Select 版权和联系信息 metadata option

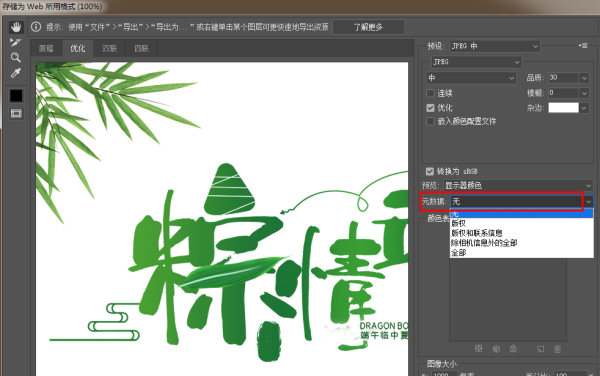pos(522,233)
